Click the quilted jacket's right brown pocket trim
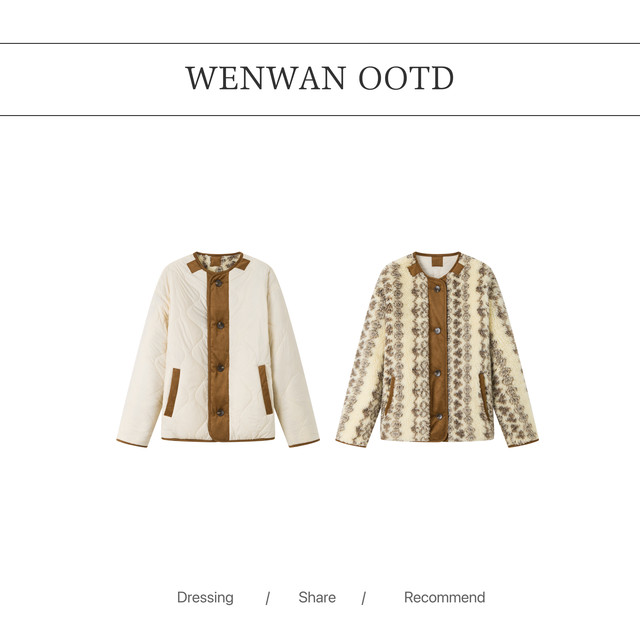The width and height of the screenshot is (640, 640). pos(266,389)
